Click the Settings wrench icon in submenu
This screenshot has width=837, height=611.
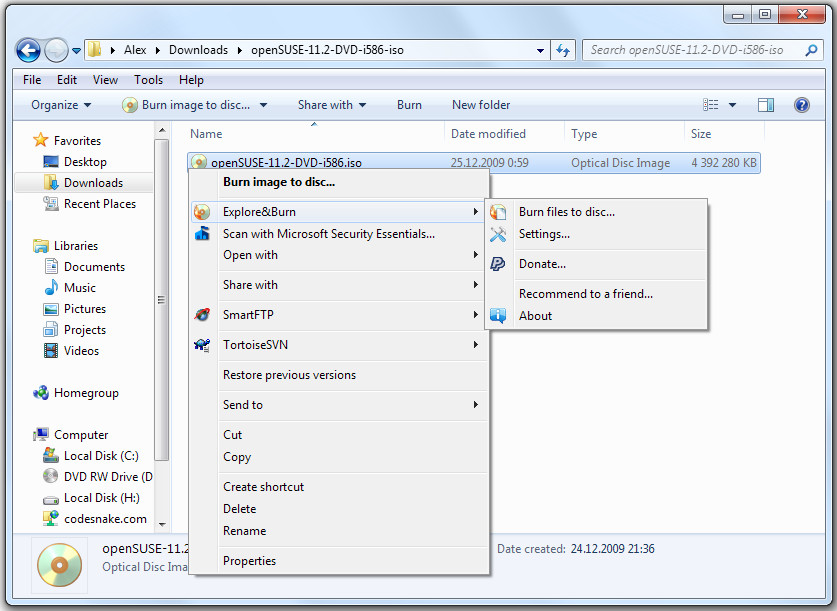[x=498, y=234]
